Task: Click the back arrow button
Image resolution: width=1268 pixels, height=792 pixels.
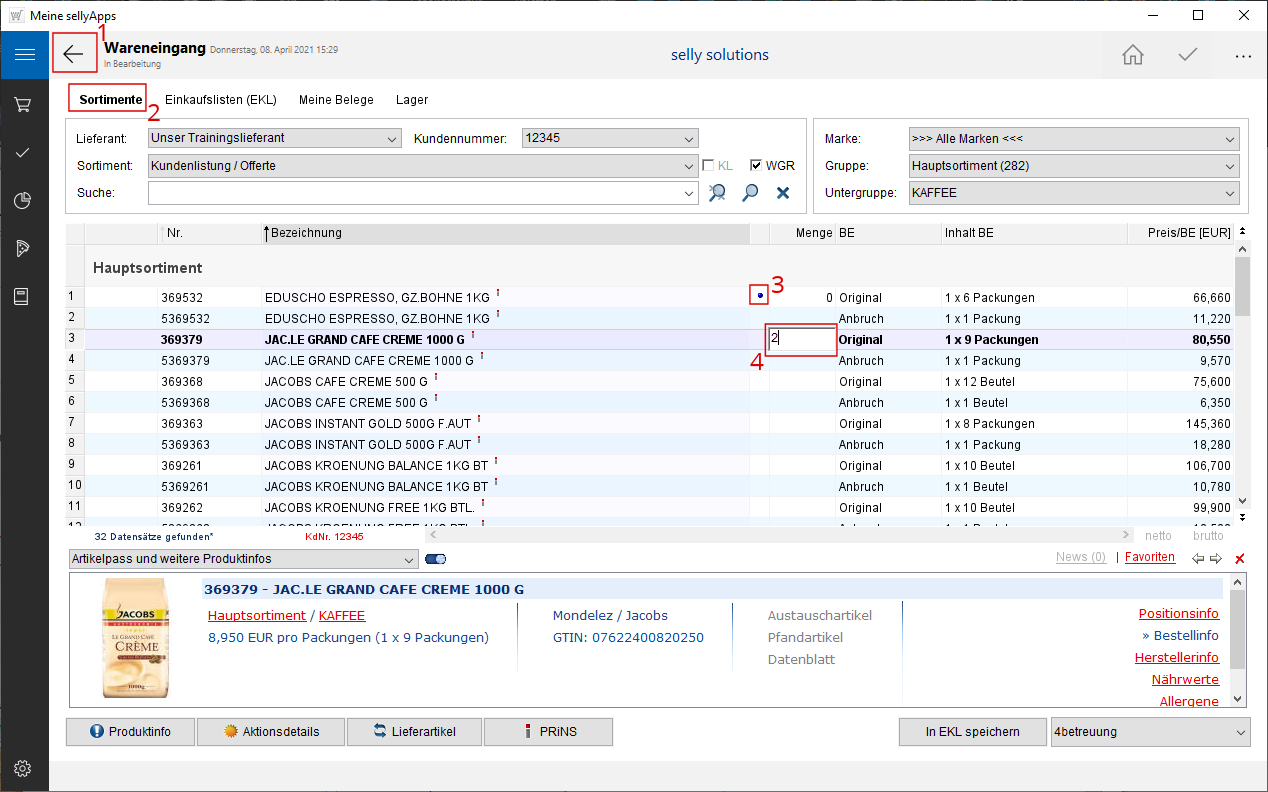Action: pos(74,54)
